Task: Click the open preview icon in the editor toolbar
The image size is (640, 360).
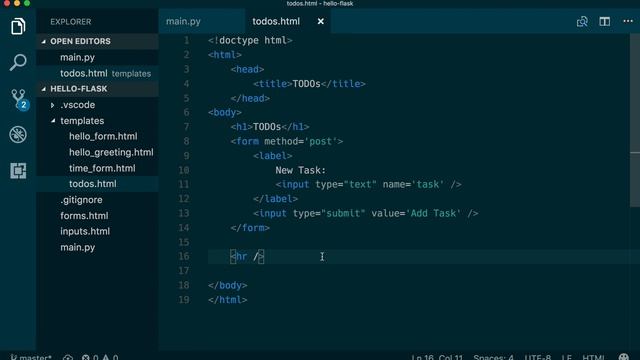Action: coord(582,21)
